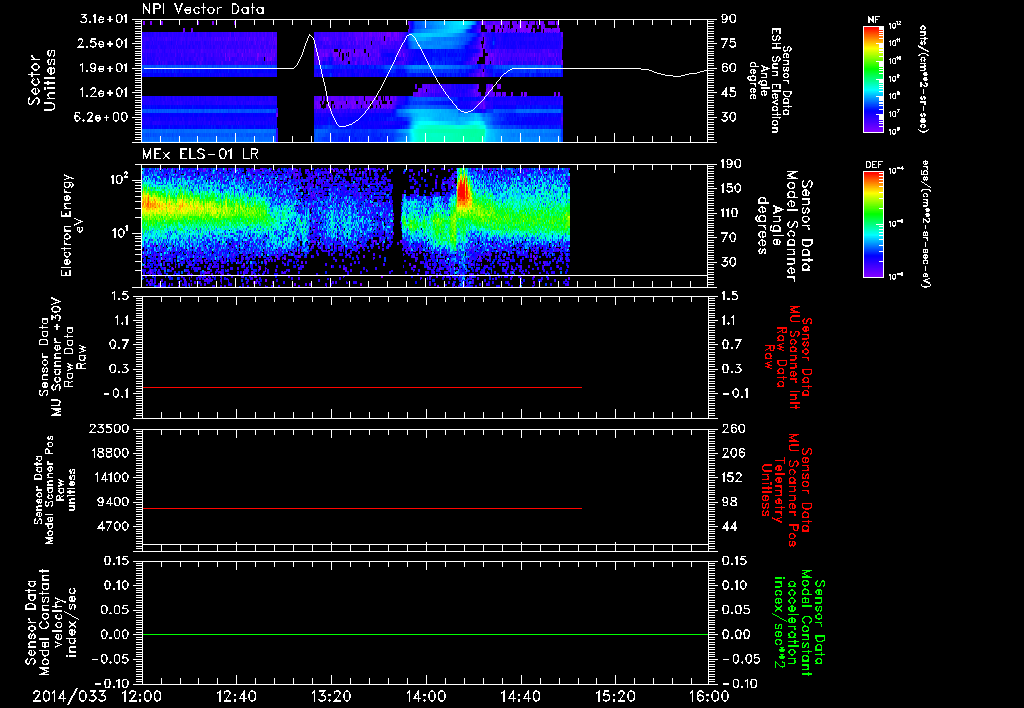Image resolution: width=1024 pixels, height=708 pixels.
Task: Select the red 'MU Scanner Pos Telemetry' label
Action: [x=787, y=490]
